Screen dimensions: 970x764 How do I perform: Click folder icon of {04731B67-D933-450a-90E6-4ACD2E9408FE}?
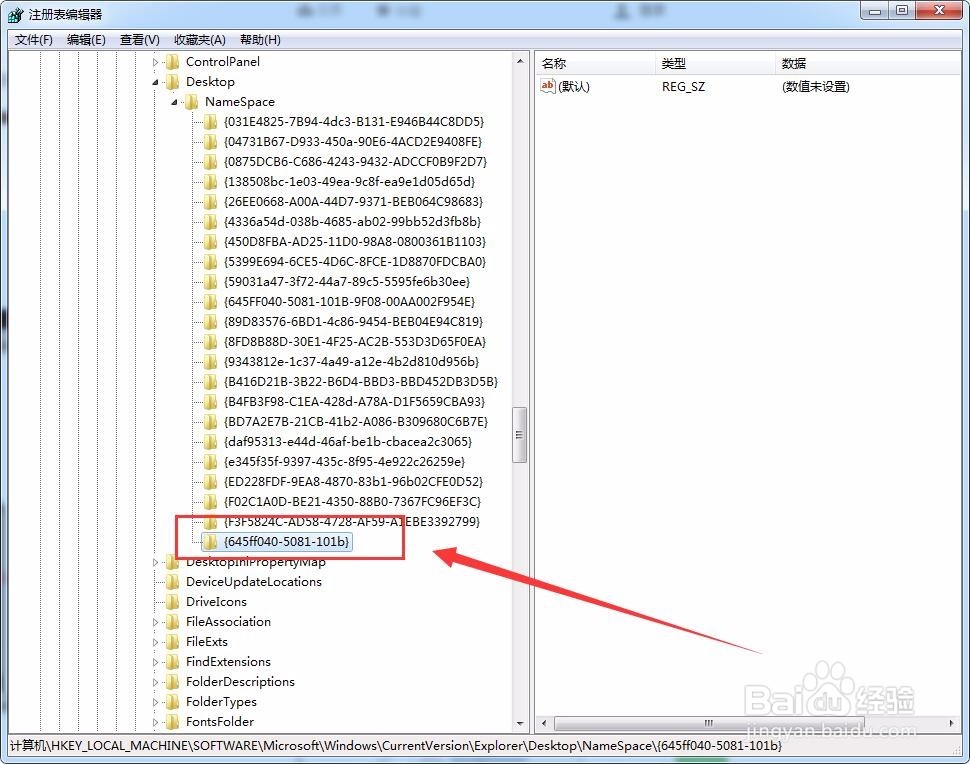(x=211, y=142)
